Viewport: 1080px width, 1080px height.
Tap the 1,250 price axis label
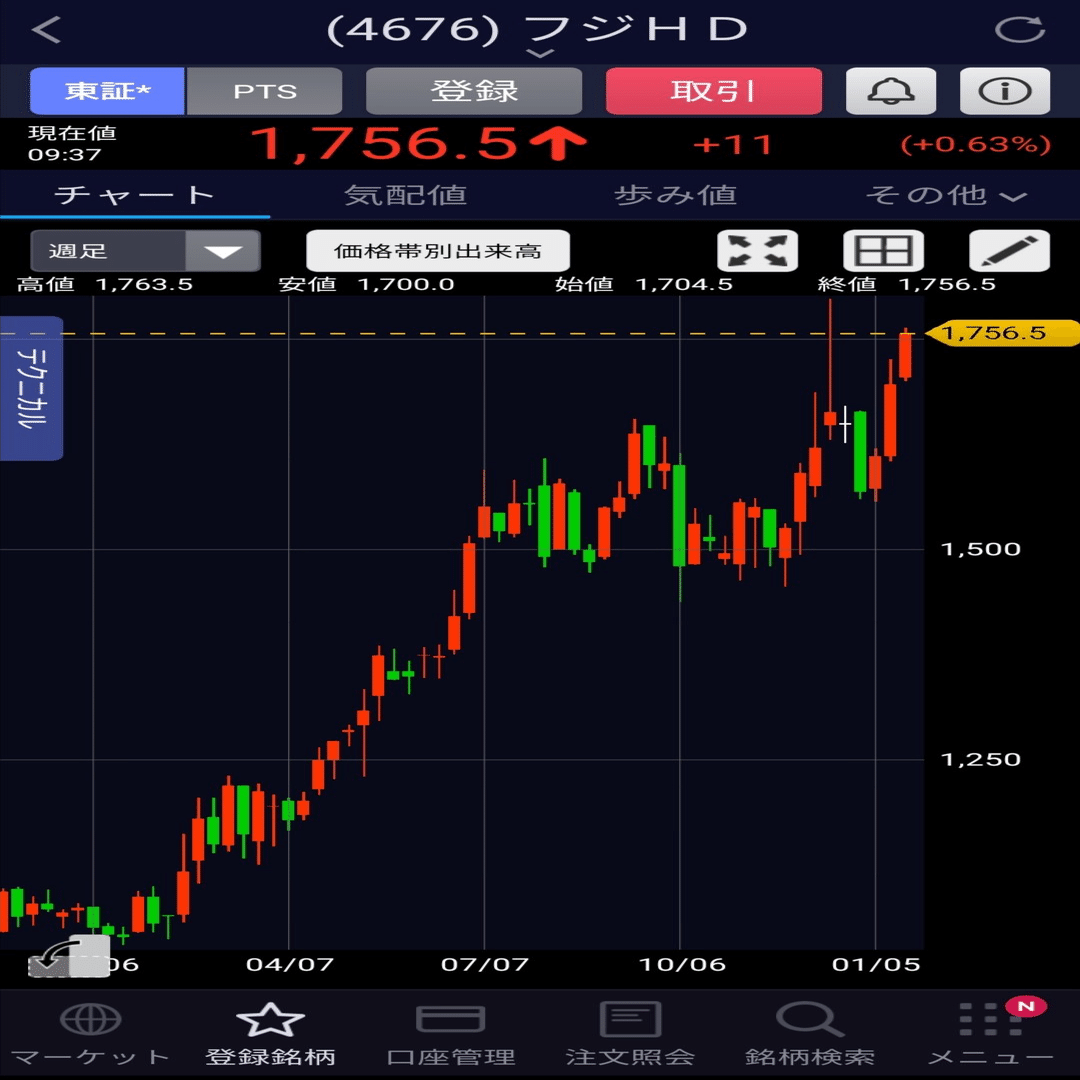tap(981, 760)
